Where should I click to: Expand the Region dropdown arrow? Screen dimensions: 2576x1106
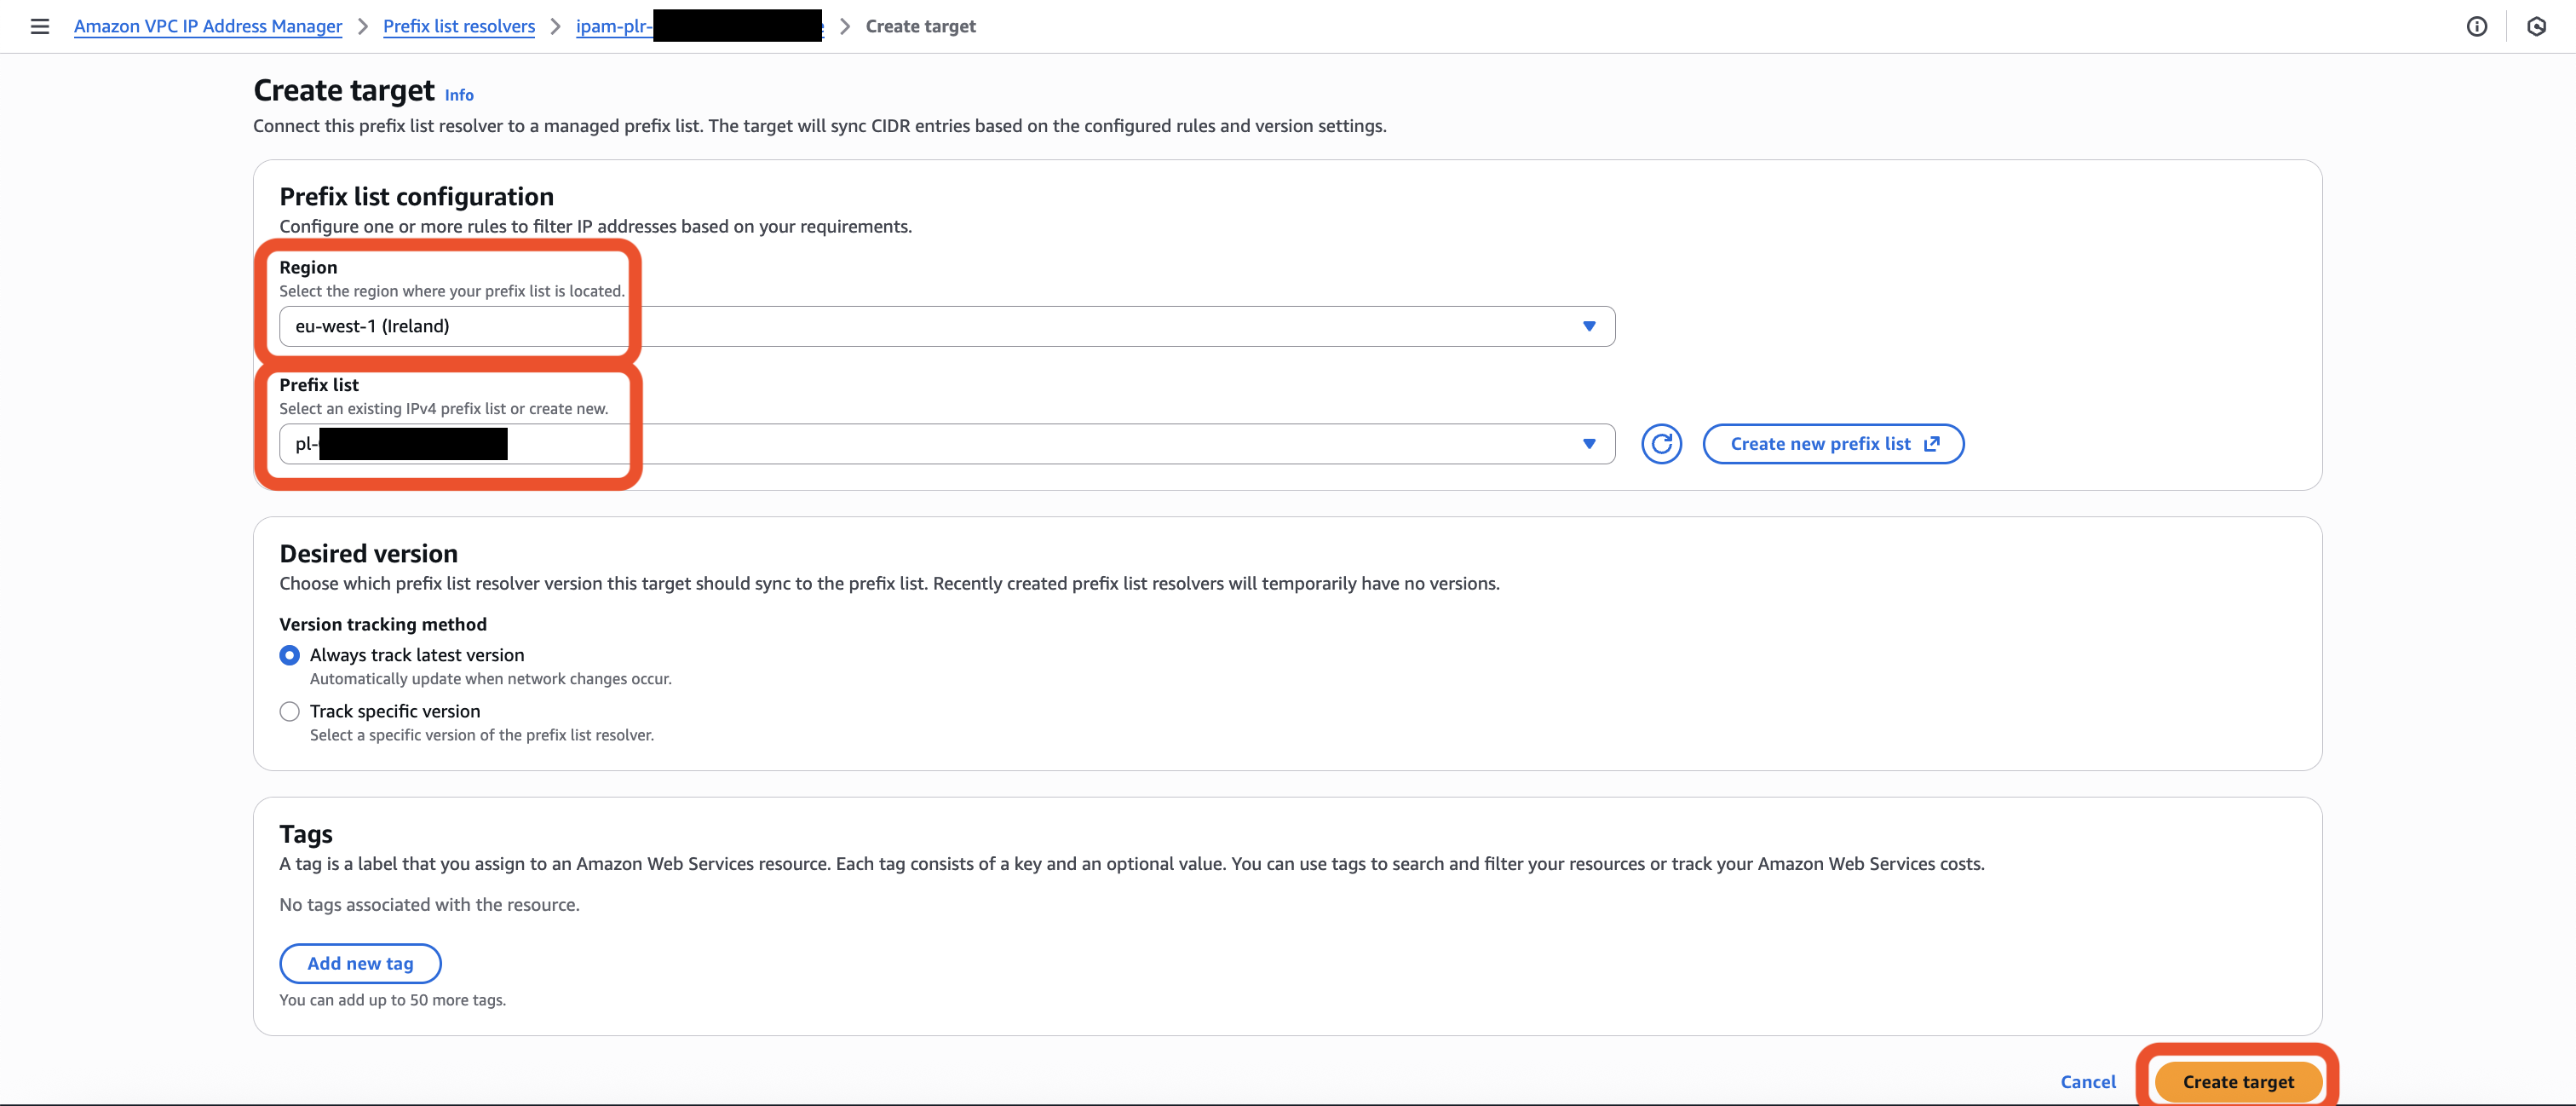click(x=1588, y=326)
